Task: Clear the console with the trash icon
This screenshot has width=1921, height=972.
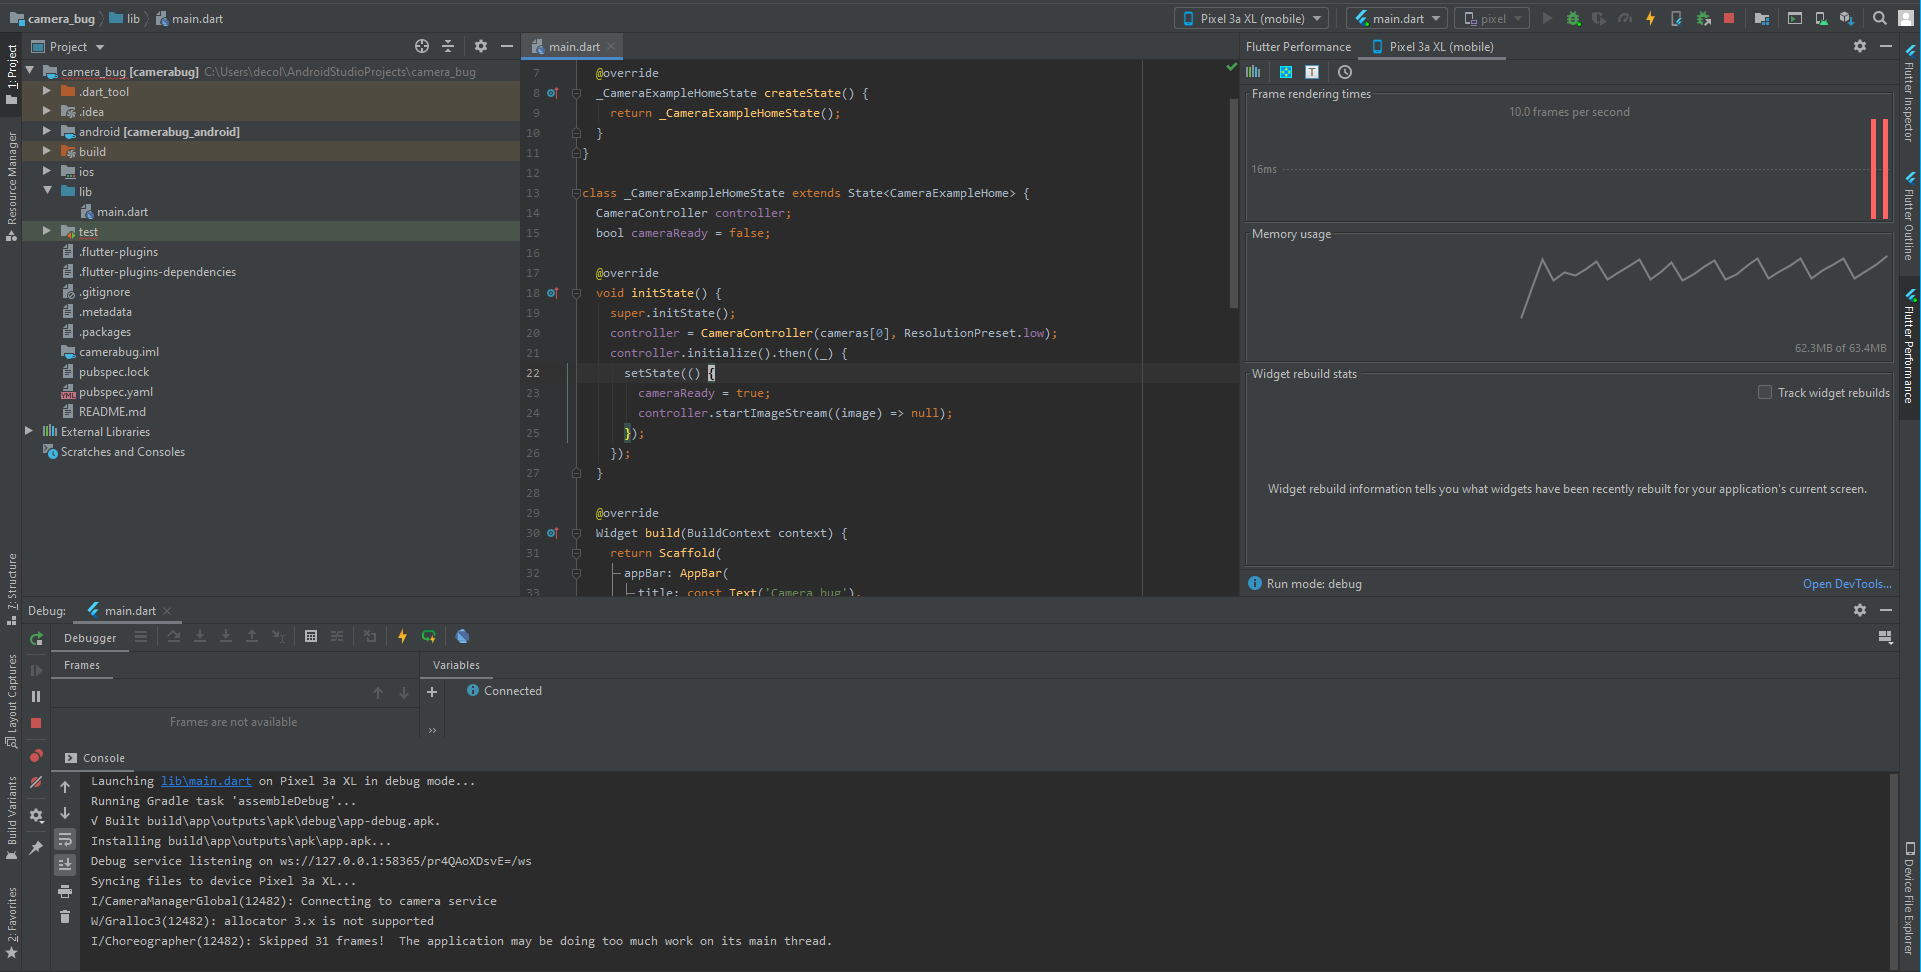Action: pos(65,916)
